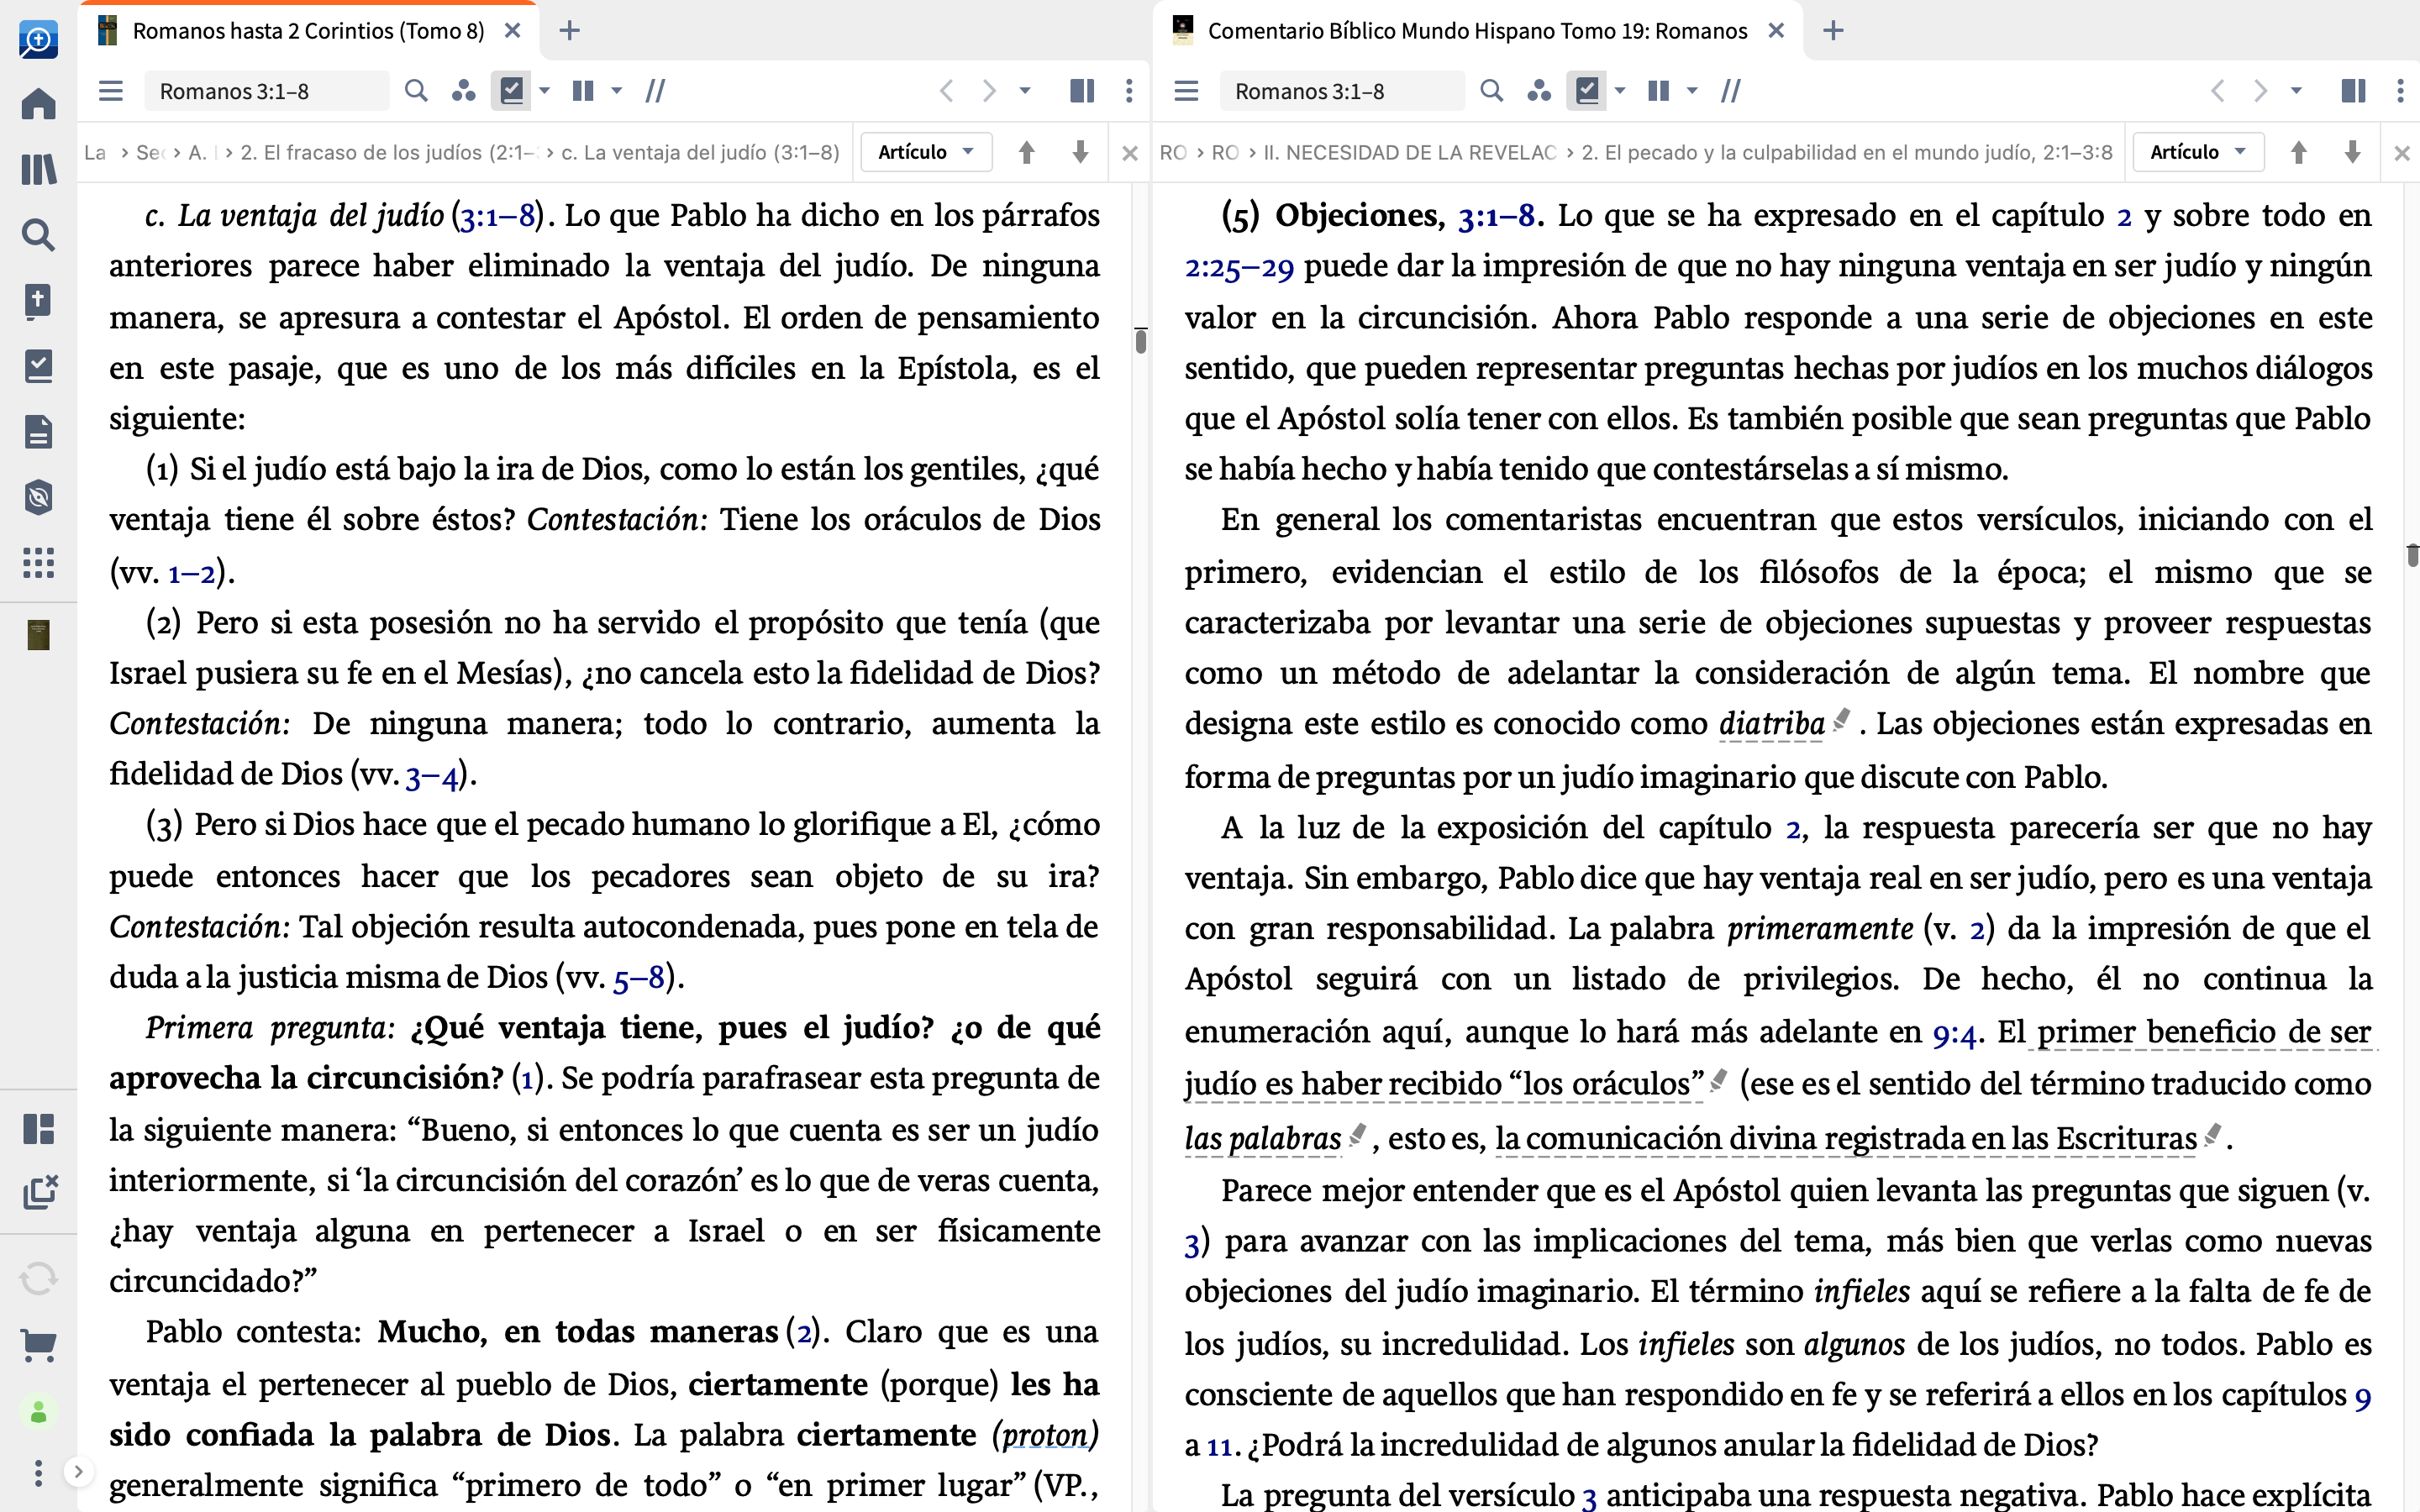Expand history dropdown in left panel
Viewport: 2420px width, 1512px height.
coord(1025,91)
